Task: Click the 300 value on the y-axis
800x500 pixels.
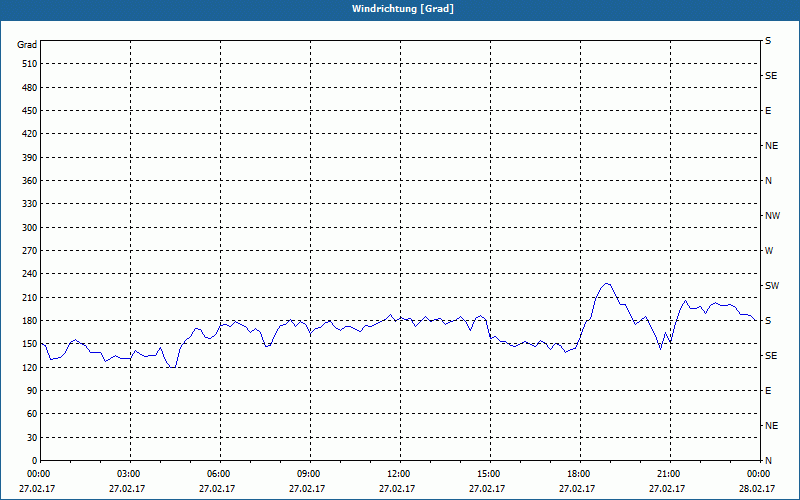Action: click(29, 228)
